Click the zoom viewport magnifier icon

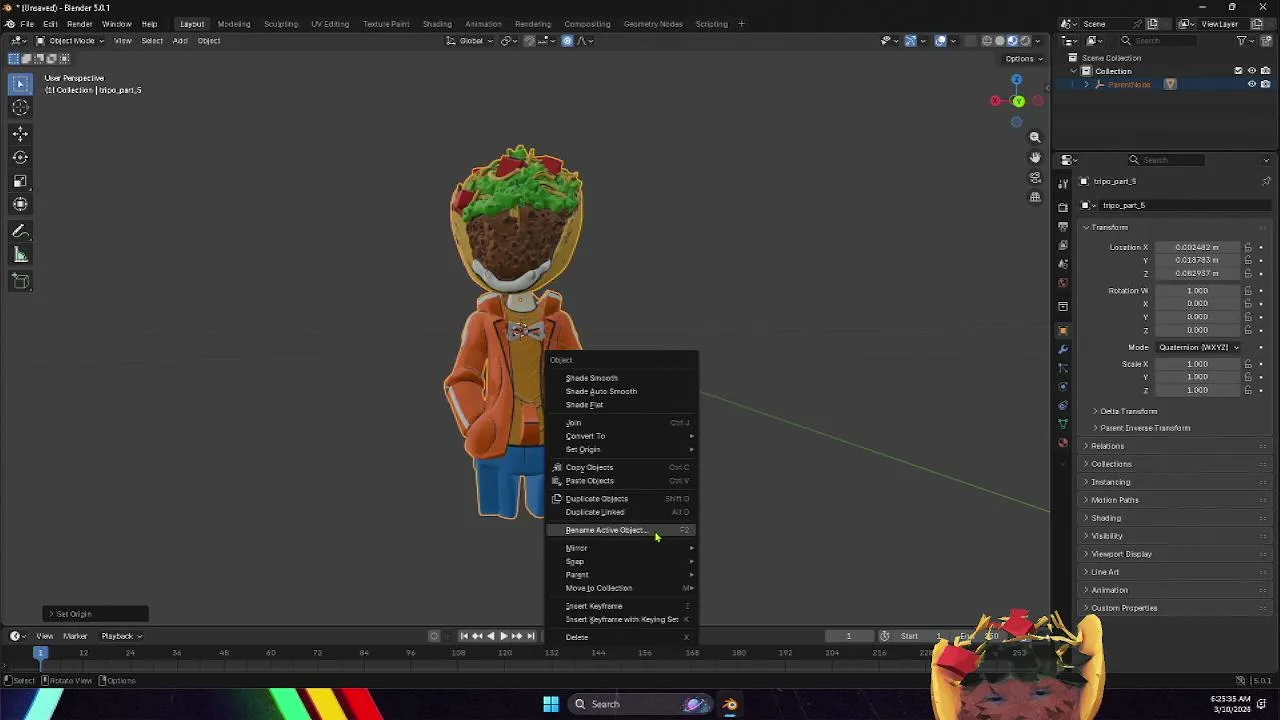tap(1035, 137)
